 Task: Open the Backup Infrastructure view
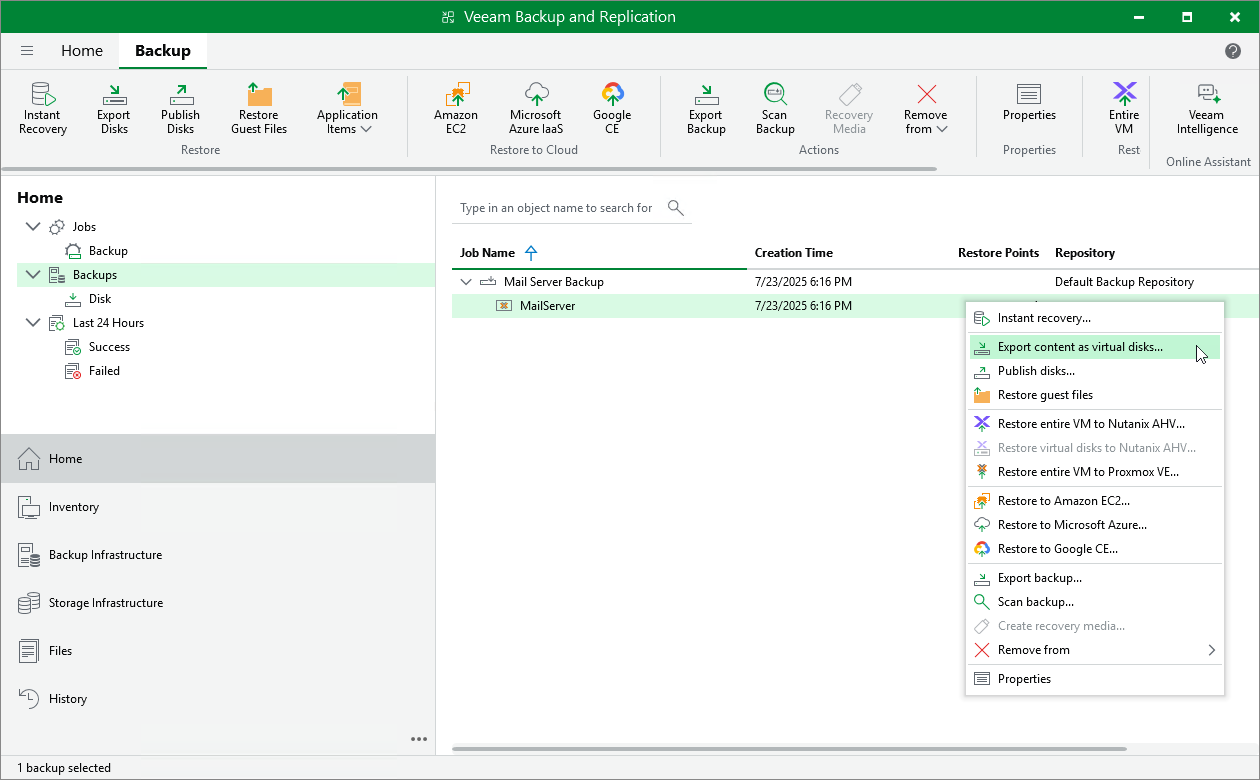tap(105, 555)
